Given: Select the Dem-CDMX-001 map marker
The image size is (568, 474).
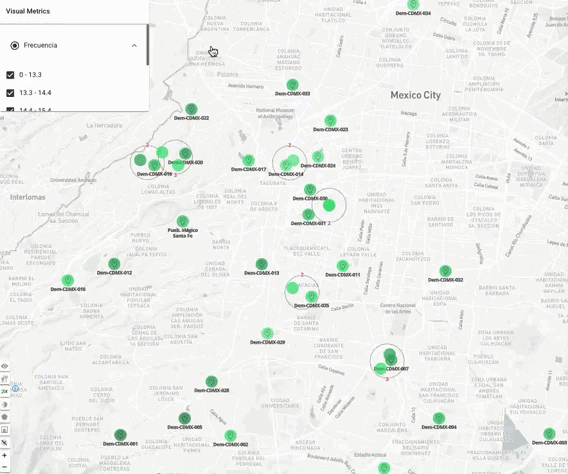Looking at the screenshot, I should (x=120, y=435).
